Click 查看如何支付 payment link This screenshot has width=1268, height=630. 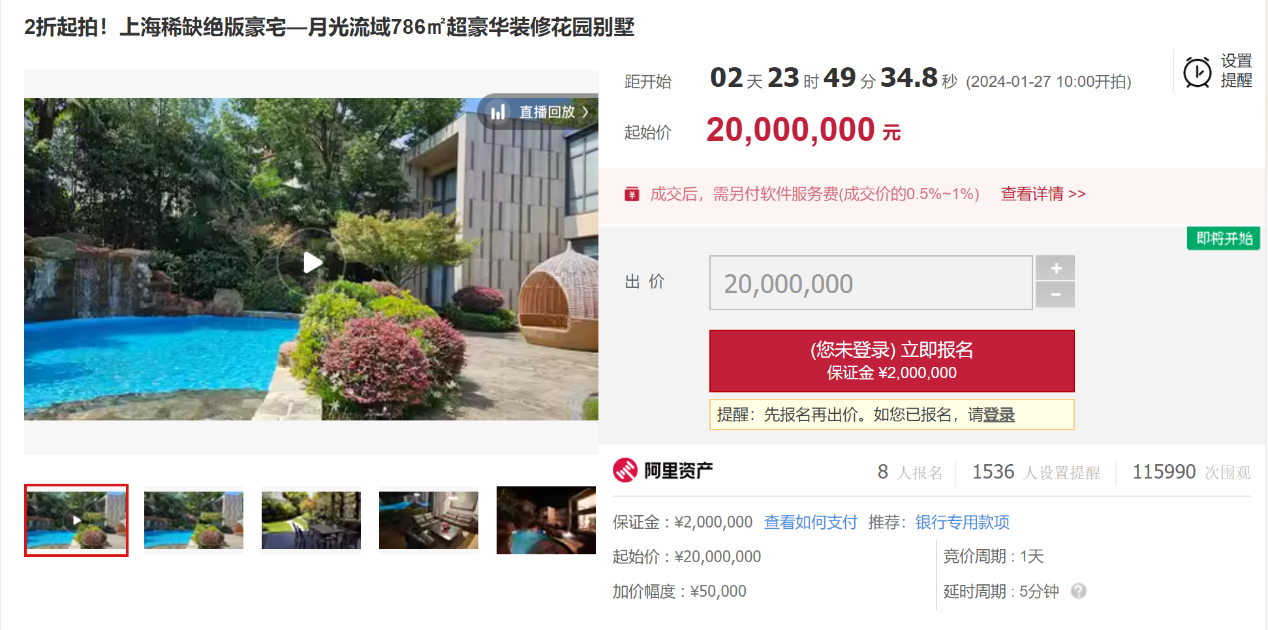pyautogui.click(x=811, y=522)
